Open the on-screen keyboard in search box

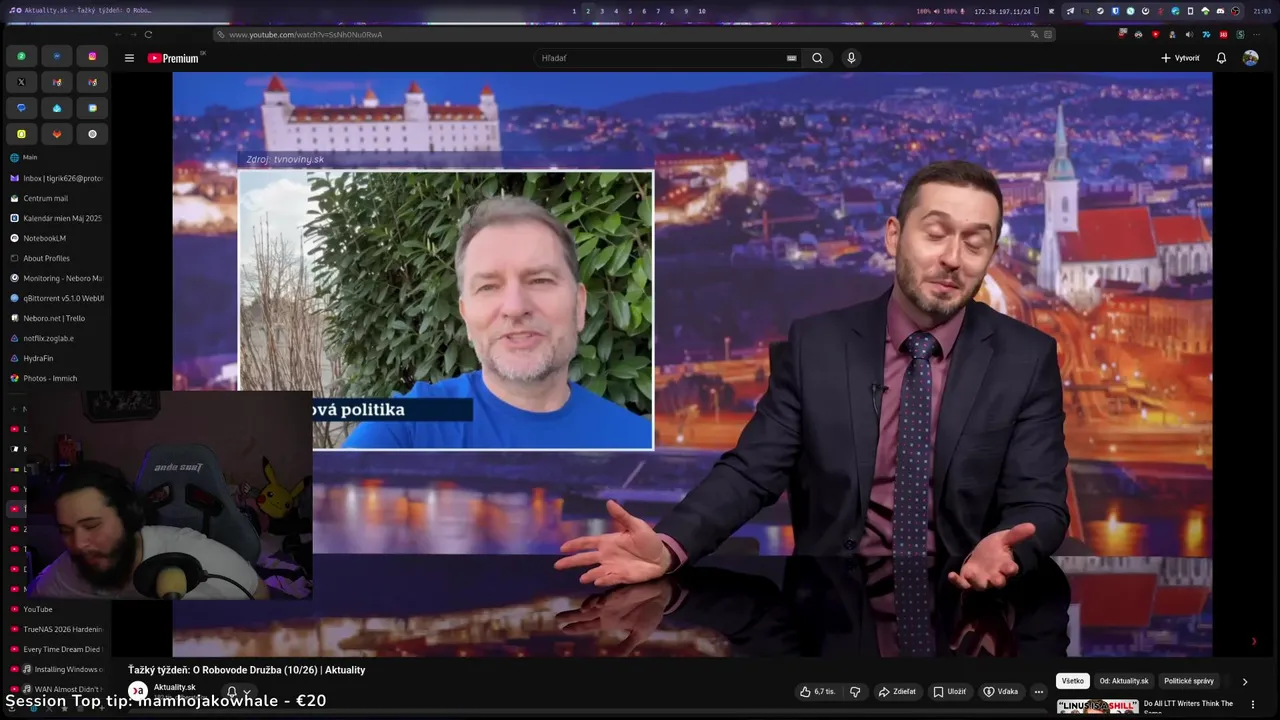[x=791, y=58]
